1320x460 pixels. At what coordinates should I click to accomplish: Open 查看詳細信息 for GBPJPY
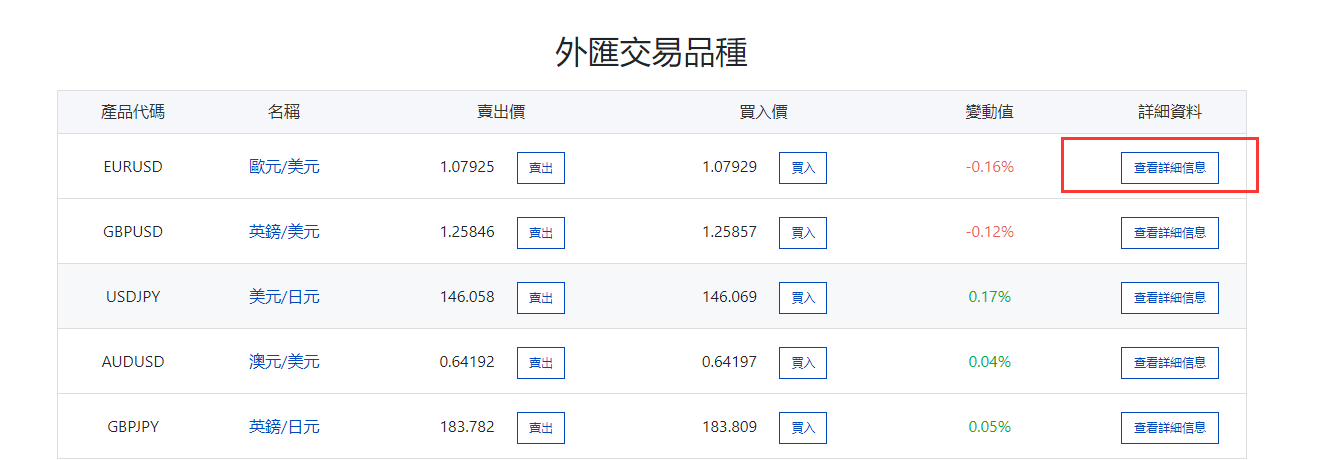1169,428
